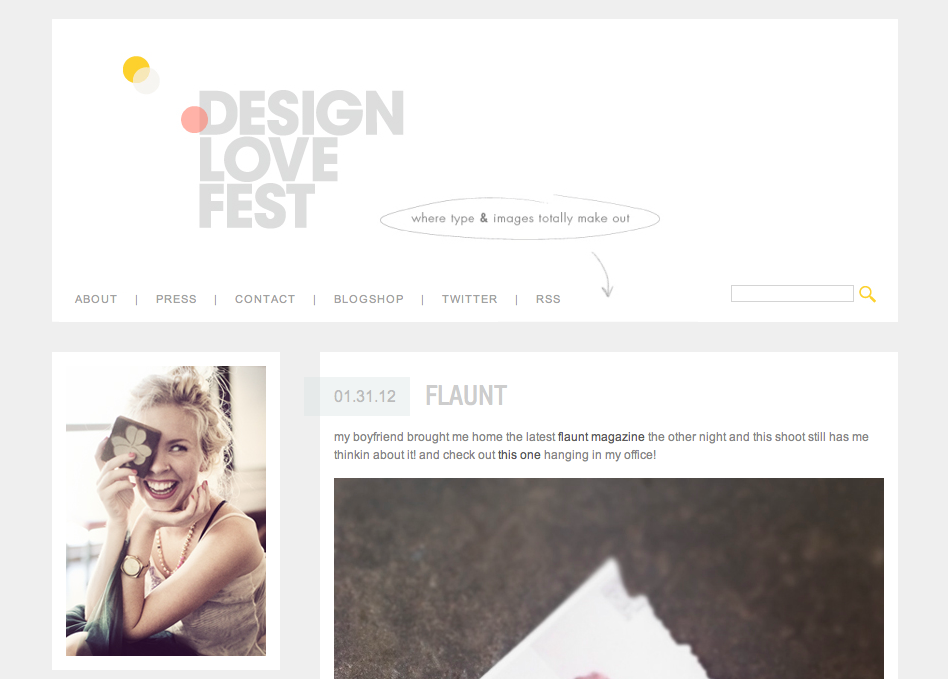Open the RSS feed link

(548, 299)
